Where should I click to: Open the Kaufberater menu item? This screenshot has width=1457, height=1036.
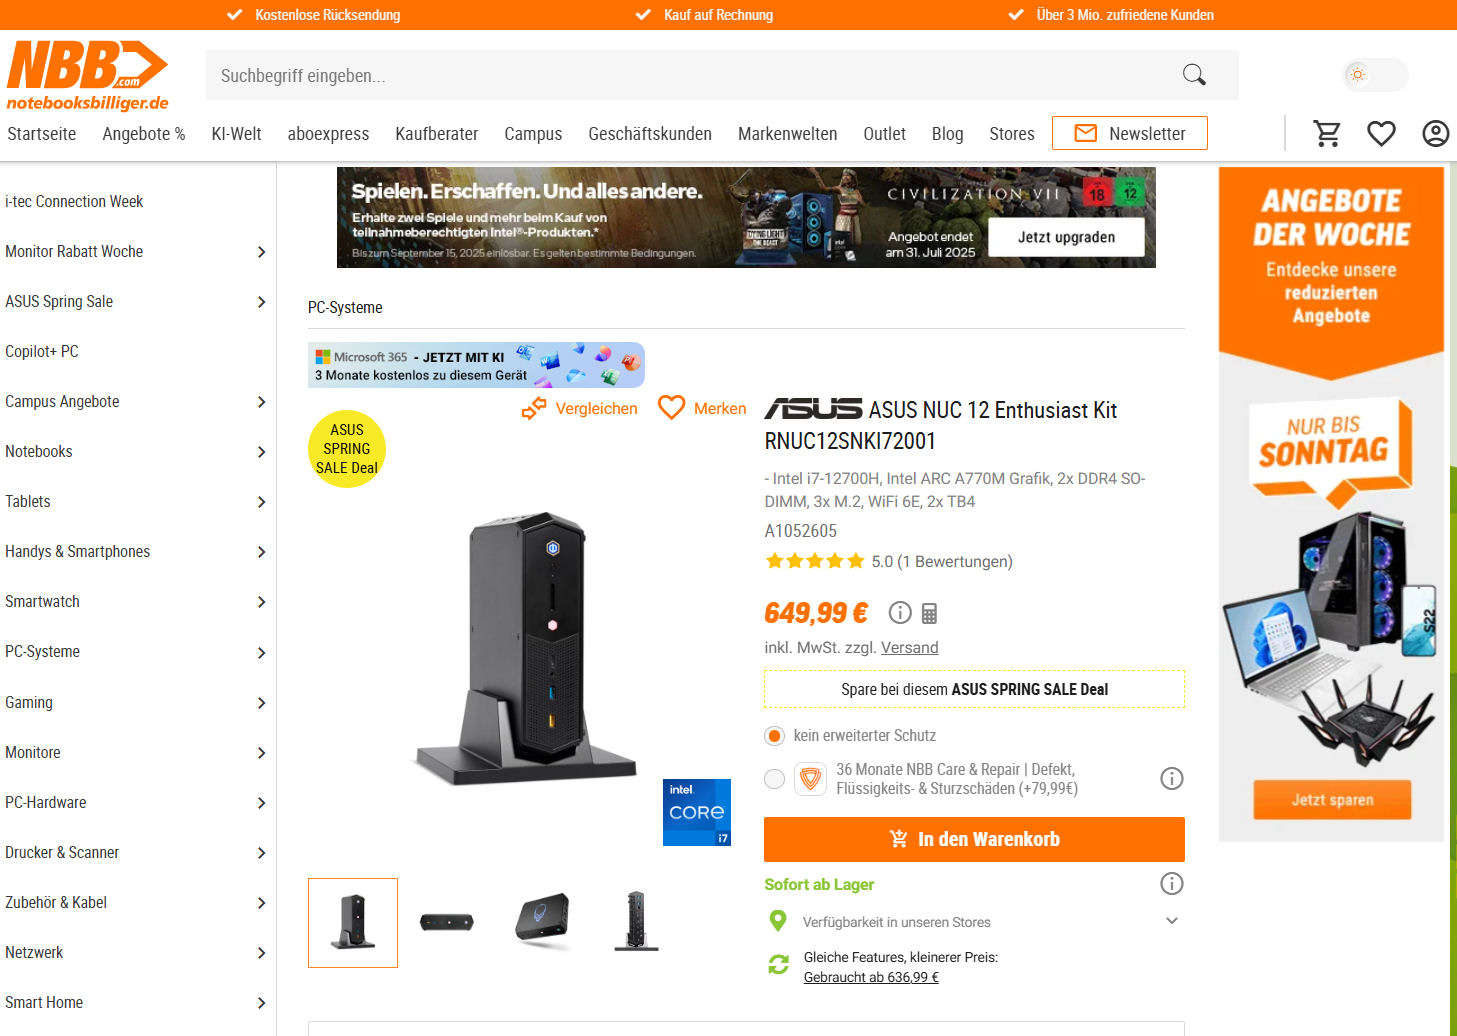point(436,134)
